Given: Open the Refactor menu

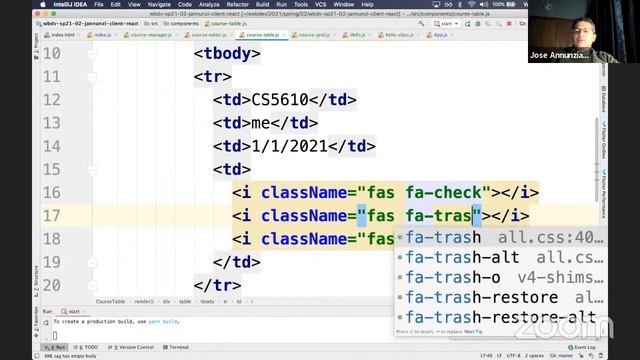Looking at the screenshot, I should click(x=238, y=4).
